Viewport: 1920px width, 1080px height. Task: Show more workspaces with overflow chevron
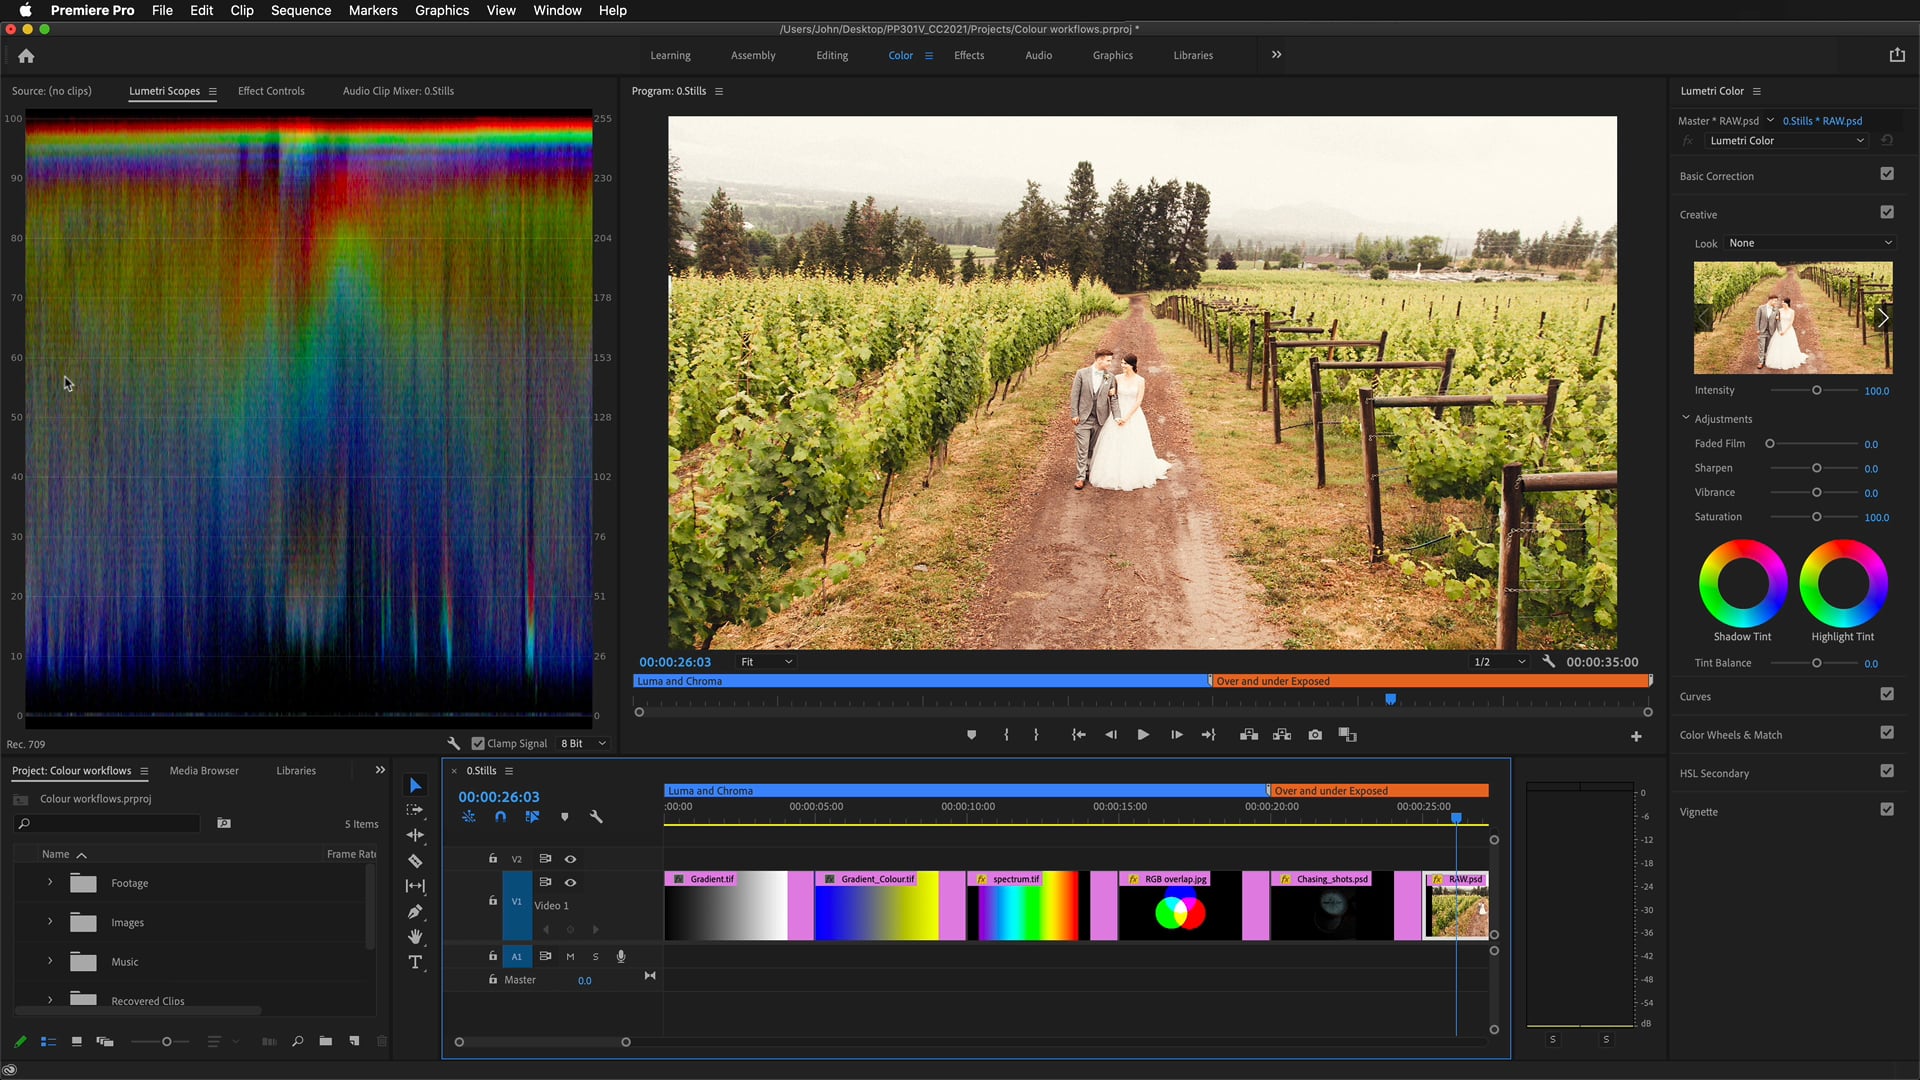(1276, 55)
